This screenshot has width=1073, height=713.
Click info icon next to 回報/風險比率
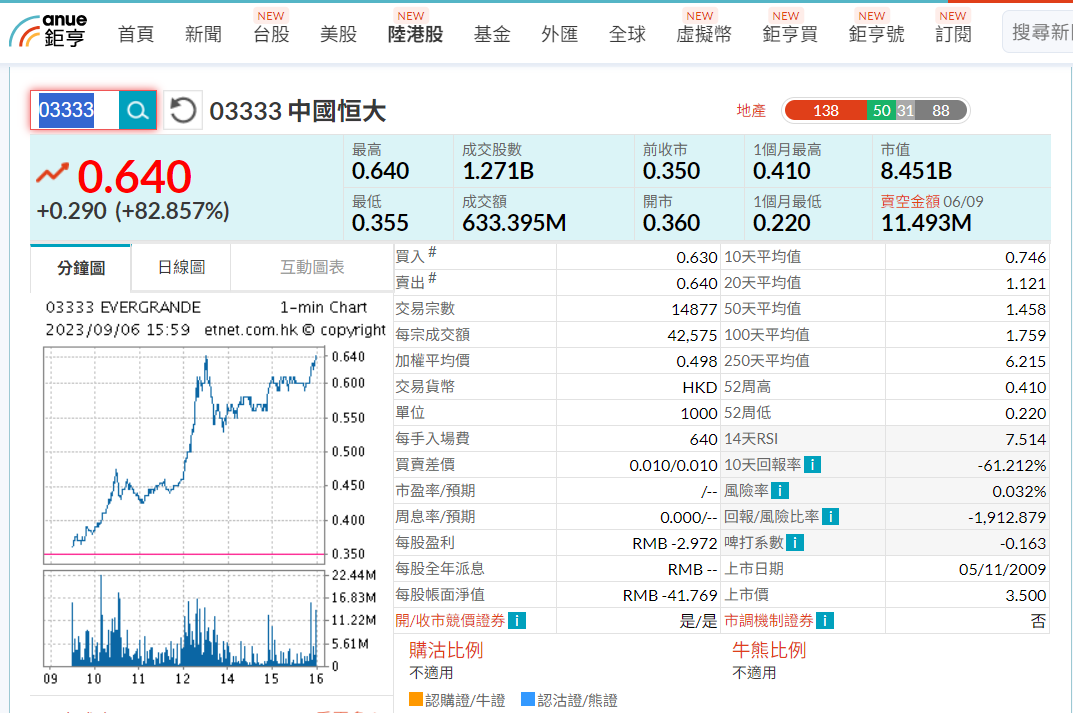pos(830,517)
